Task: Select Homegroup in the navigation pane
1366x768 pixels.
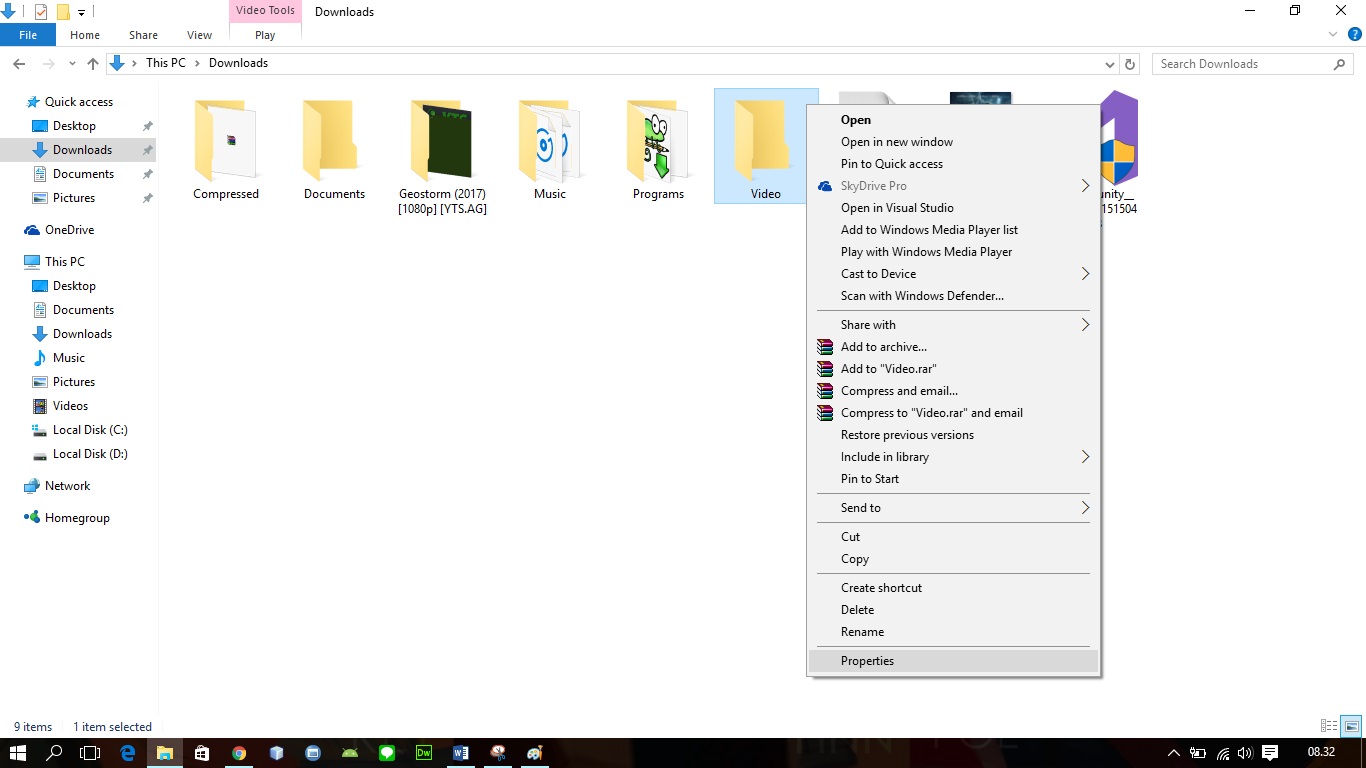Action: pyautogui.click(x=77, y=518)
